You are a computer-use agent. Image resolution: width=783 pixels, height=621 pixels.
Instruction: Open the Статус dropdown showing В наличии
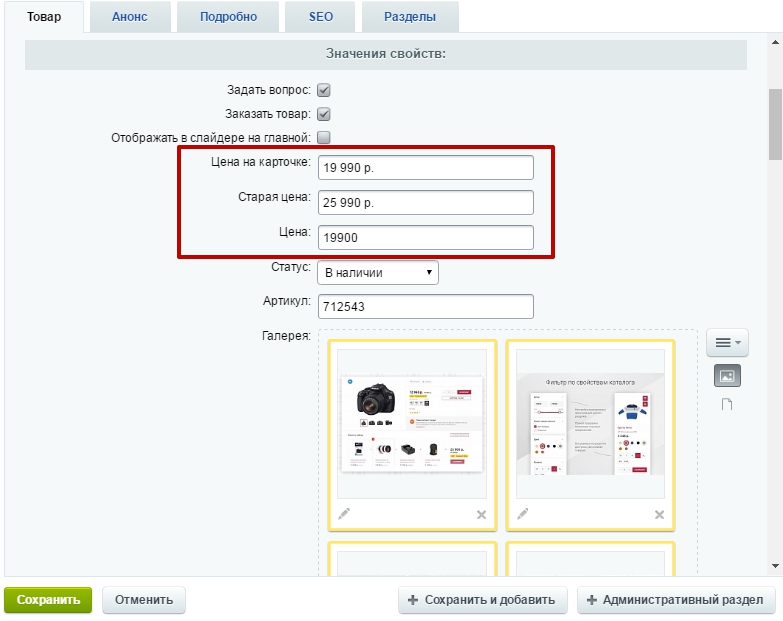pos(378,273)
